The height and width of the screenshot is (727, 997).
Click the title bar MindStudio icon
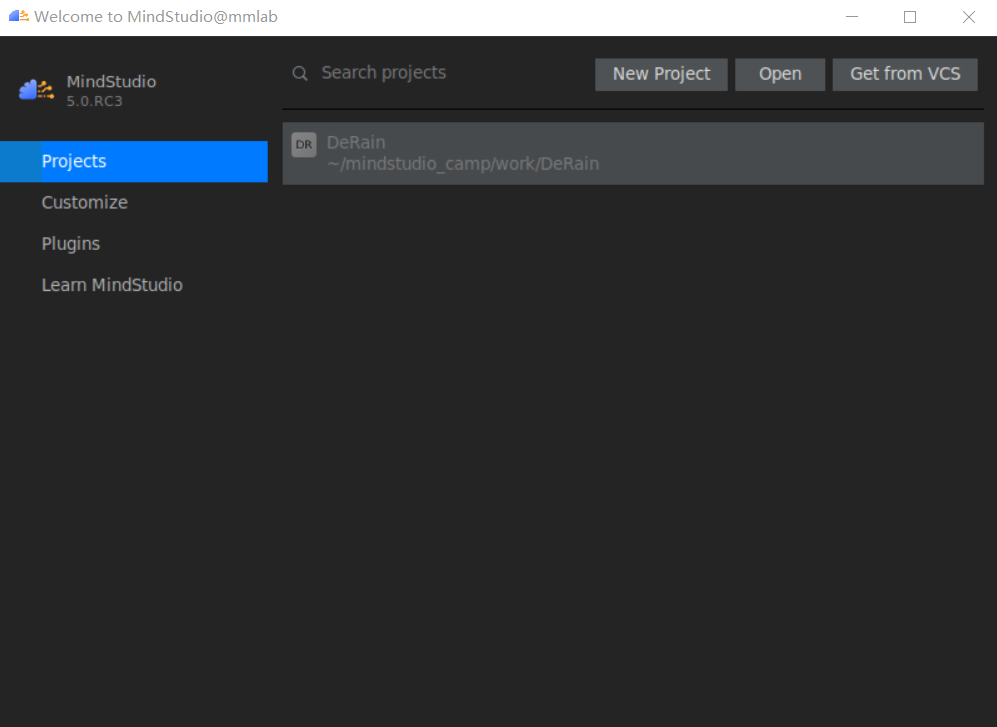(18, 17)
